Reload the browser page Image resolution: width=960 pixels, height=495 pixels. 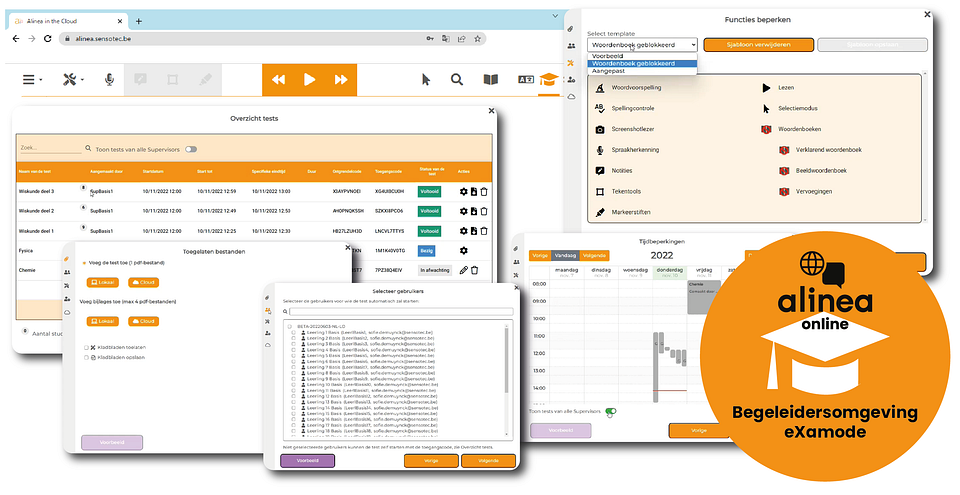tap(48, 39)
